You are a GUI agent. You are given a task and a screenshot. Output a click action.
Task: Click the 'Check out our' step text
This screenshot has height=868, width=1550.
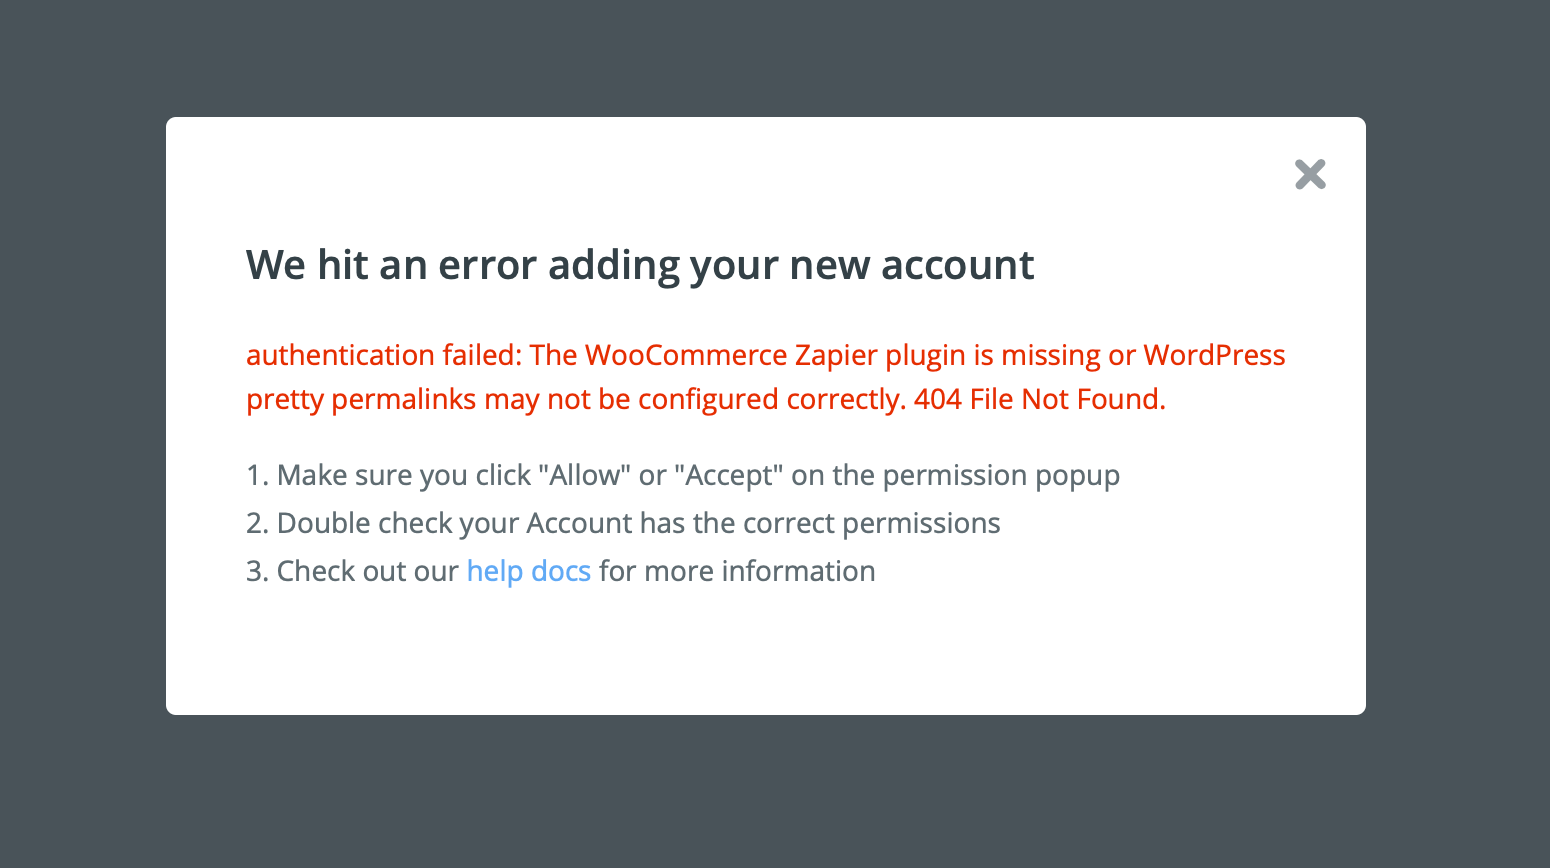click(x=561, y=571)
